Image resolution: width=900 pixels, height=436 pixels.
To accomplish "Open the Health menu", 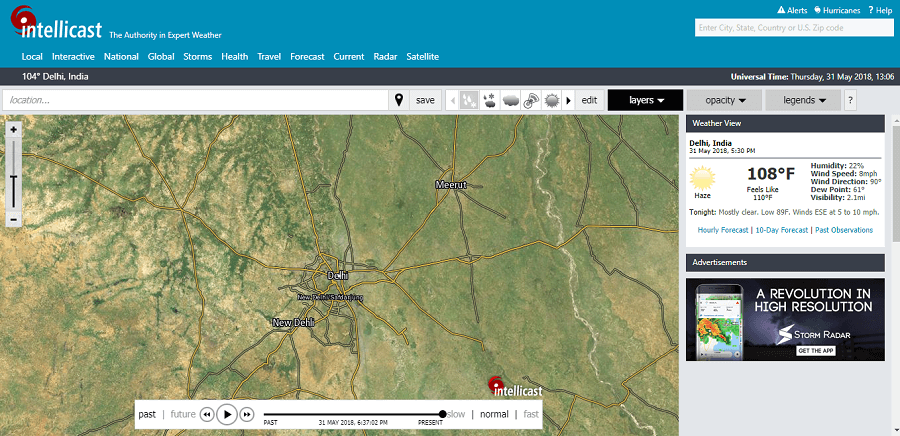I will click(235, 57).
